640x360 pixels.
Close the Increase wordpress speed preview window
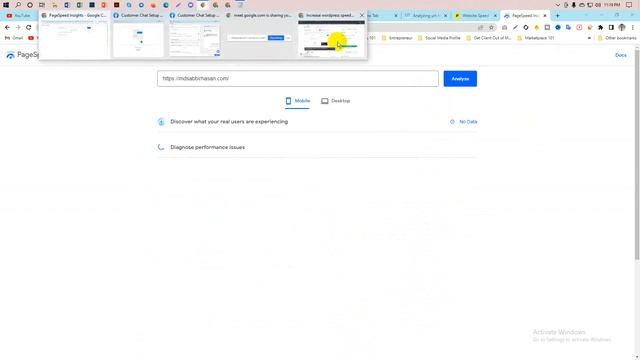coord(362,15)
